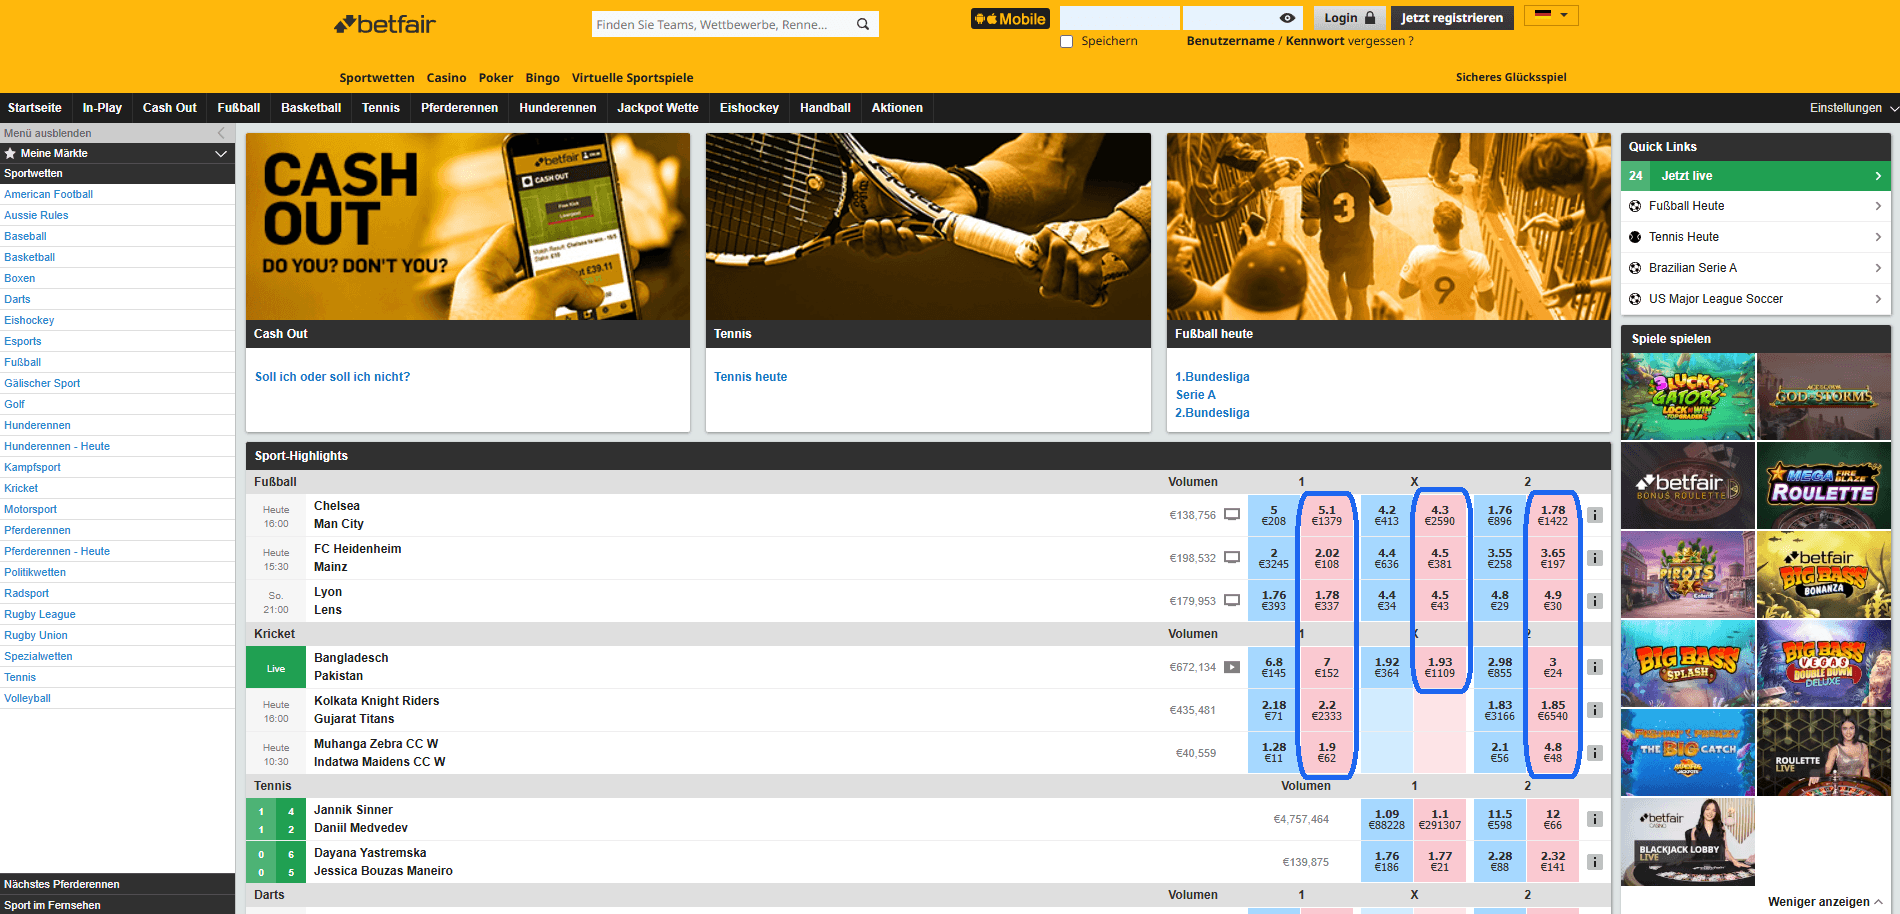This screenshot has height=914, width=1900.
Task: Collapse the Meine Märkte section chevron
Action: click(x=221, y=153)
